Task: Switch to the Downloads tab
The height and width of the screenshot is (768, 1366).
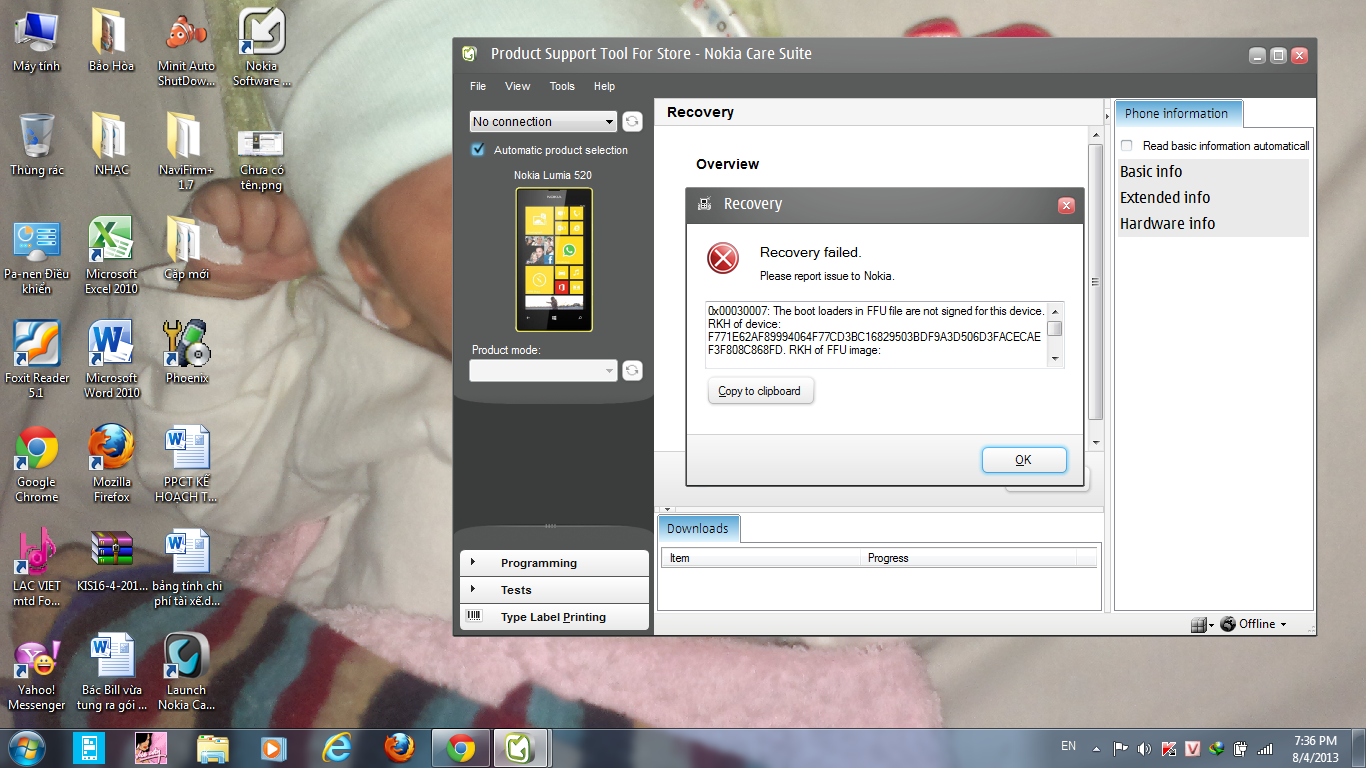Action: pyautogui.click(x=698, y=529)
